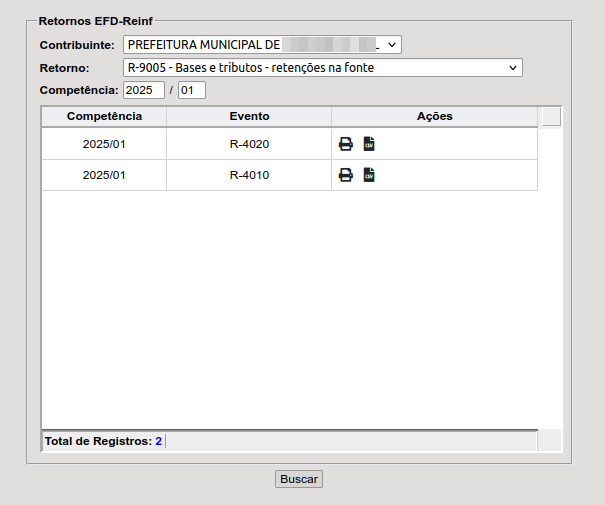Click the Retorno label
605x505 pixels.
tap(65, 68)
